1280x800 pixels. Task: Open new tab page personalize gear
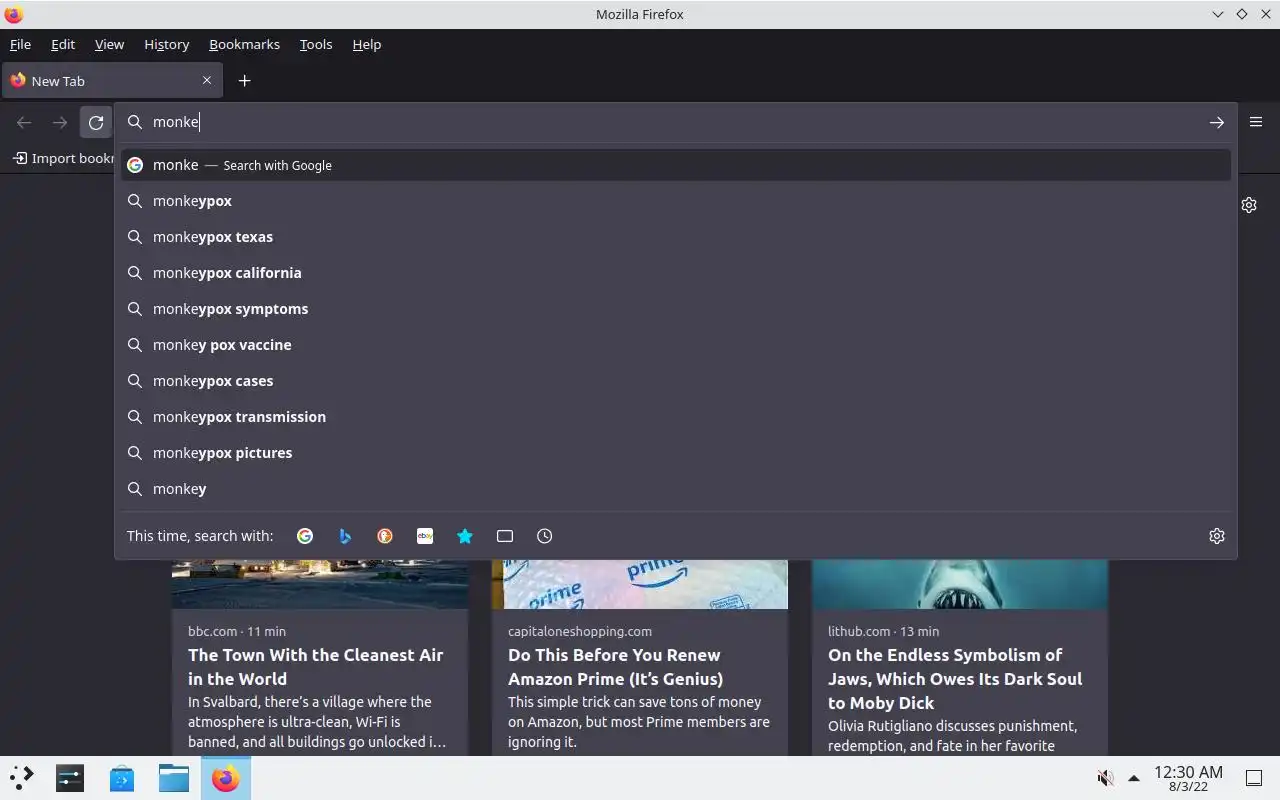[x=1249, y=205]
